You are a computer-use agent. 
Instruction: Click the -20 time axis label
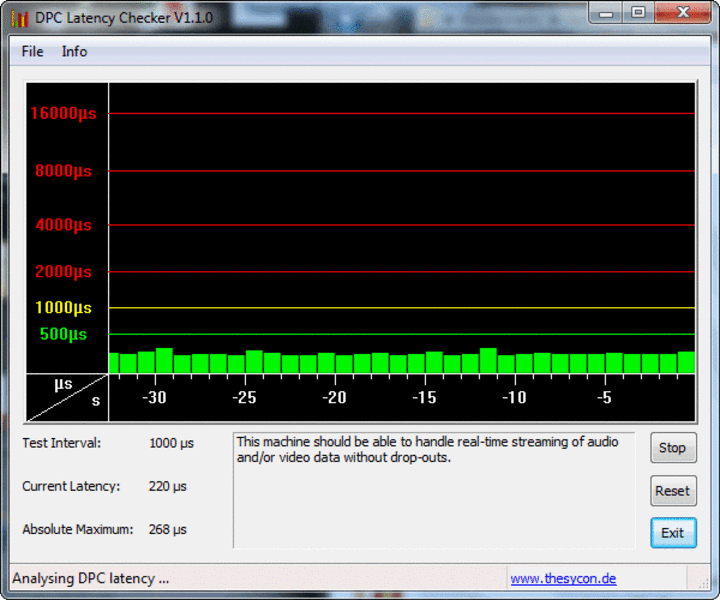(334, 398)
